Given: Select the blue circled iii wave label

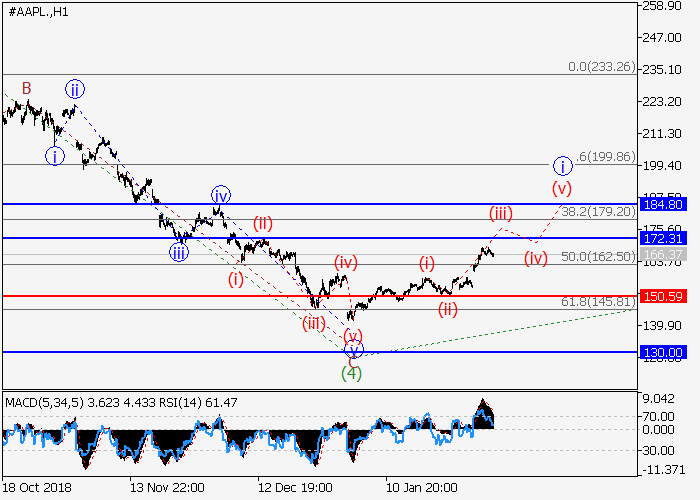Looking at the screenshot, I should tap(179, 253).
